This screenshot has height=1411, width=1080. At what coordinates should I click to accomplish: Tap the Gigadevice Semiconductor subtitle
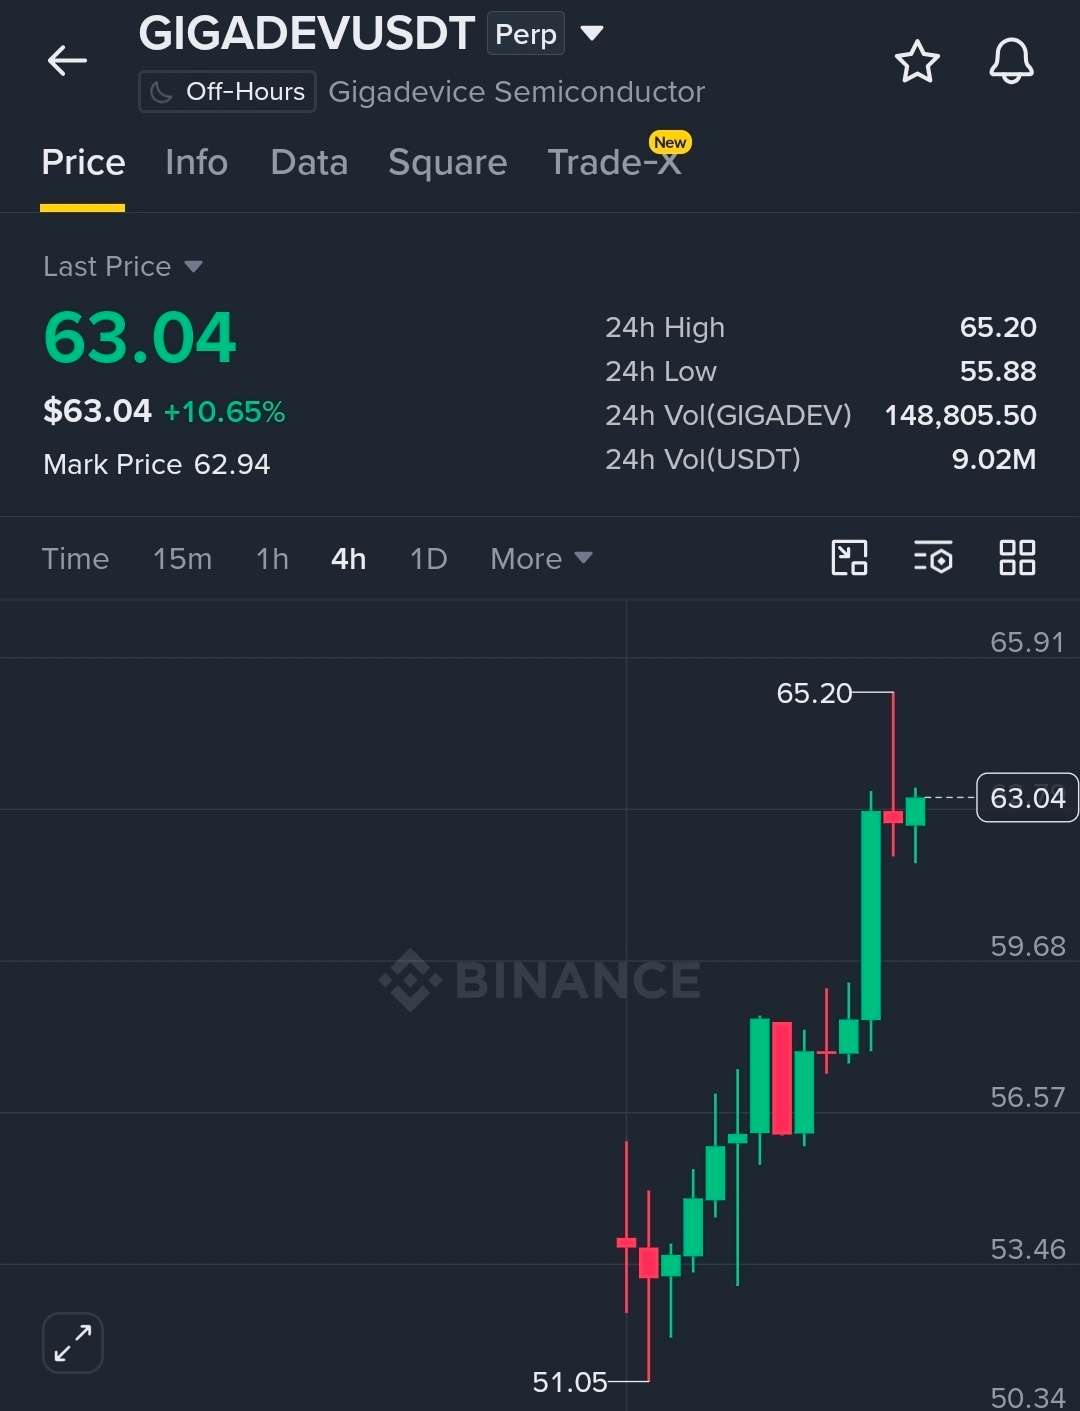coord(516,92)
